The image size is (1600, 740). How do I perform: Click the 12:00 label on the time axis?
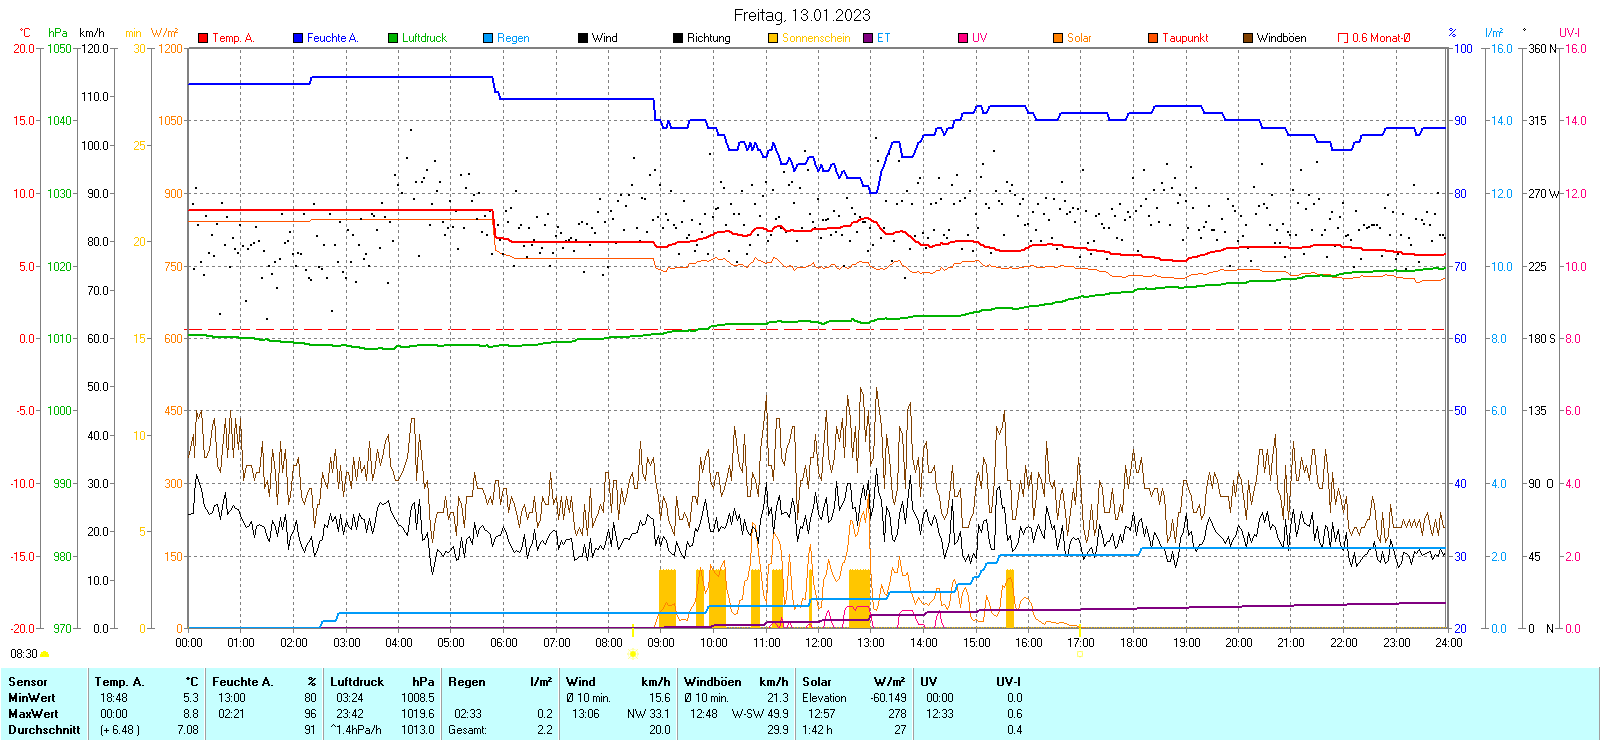819,643
